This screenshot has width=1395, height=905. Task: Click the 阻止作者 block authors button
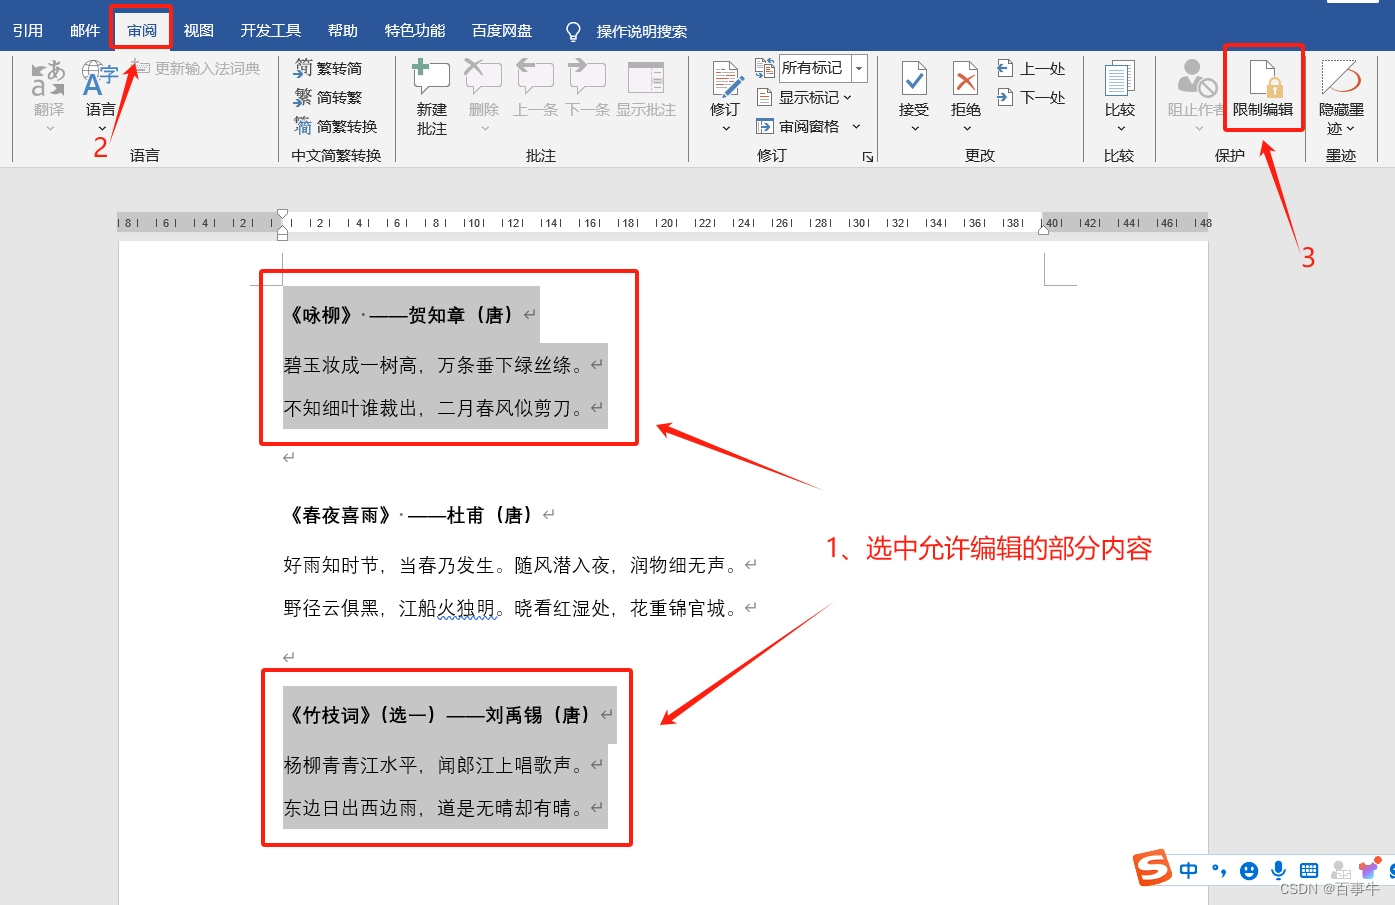1195,95
